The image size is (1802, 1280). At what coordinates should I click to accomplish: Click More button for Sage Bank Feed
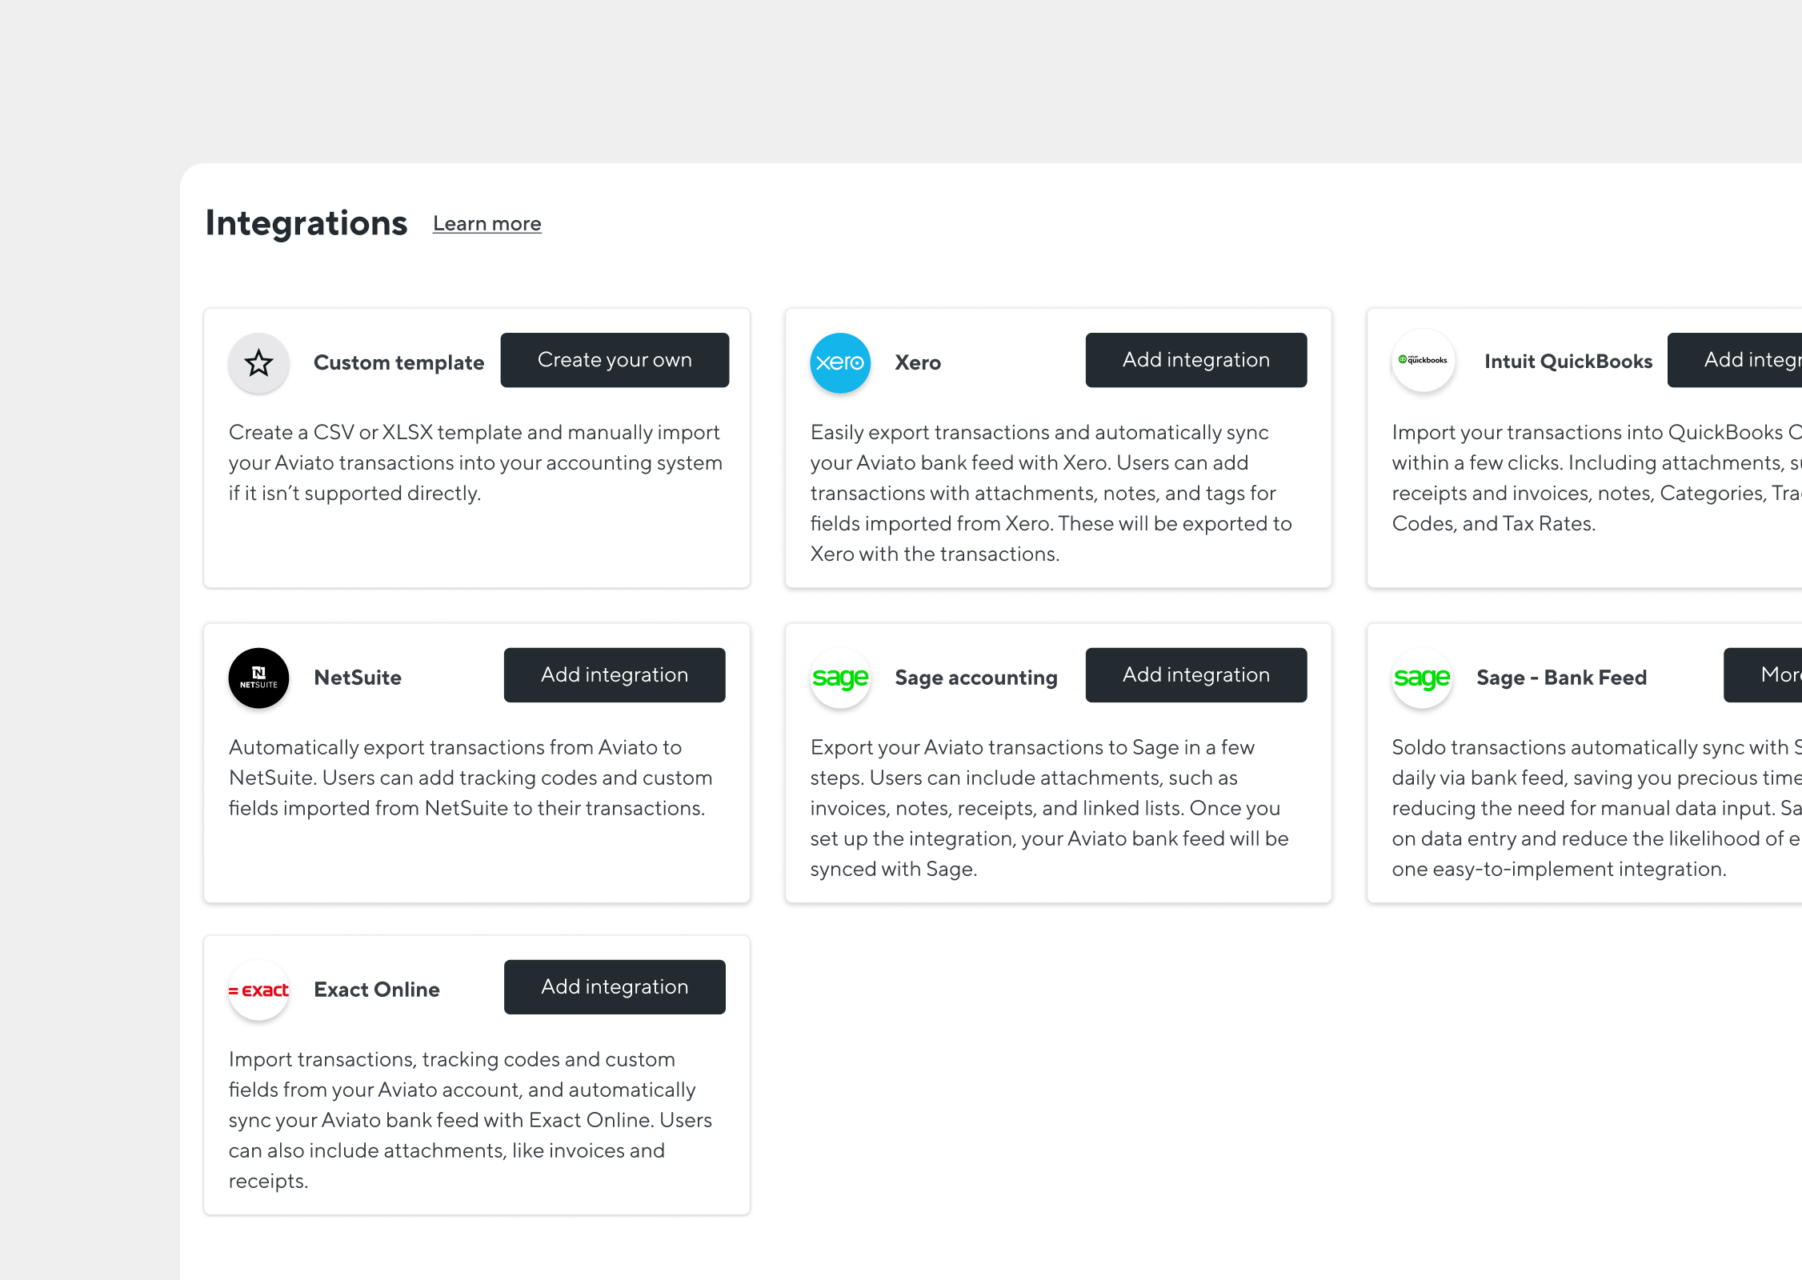pyautogui.click(x=1763, y=675)
